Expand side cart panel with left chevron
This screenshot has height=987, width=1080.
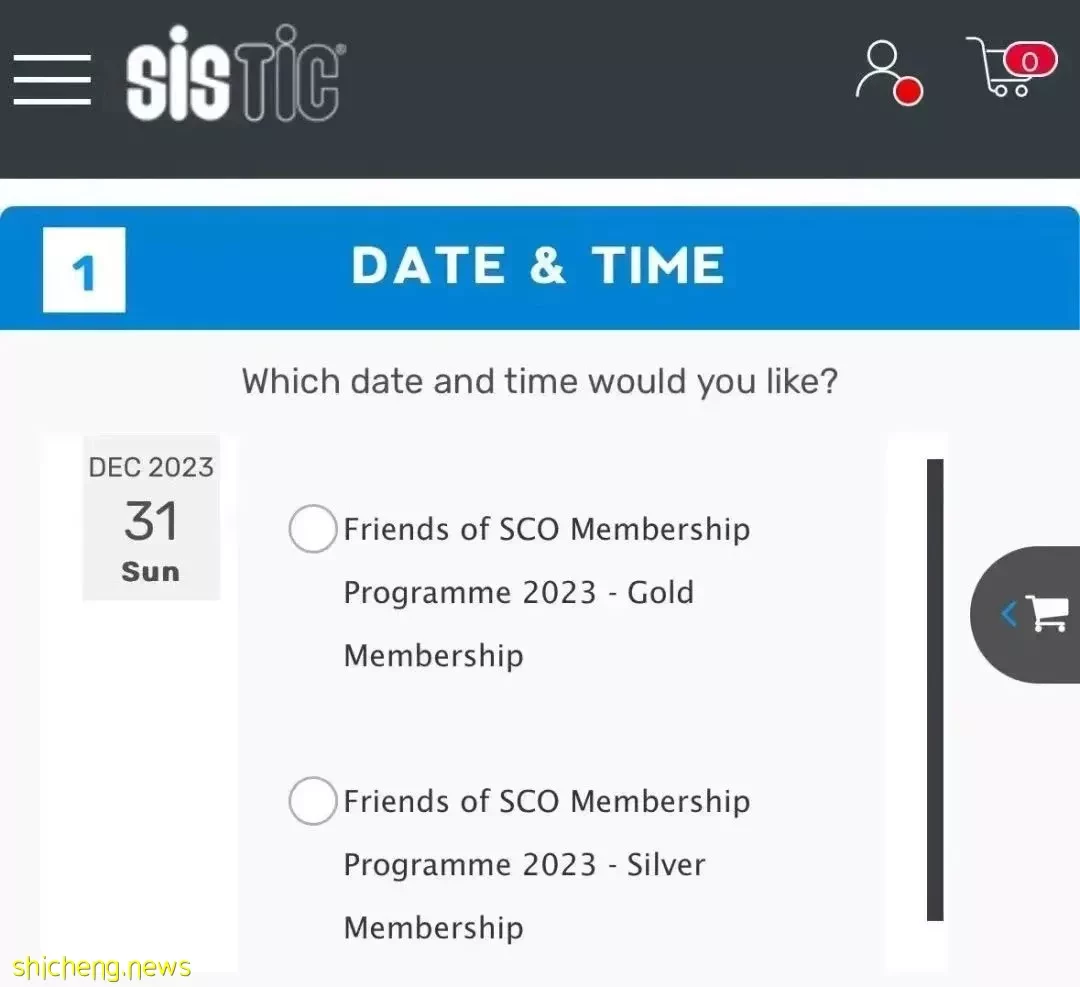(1009, 613)
